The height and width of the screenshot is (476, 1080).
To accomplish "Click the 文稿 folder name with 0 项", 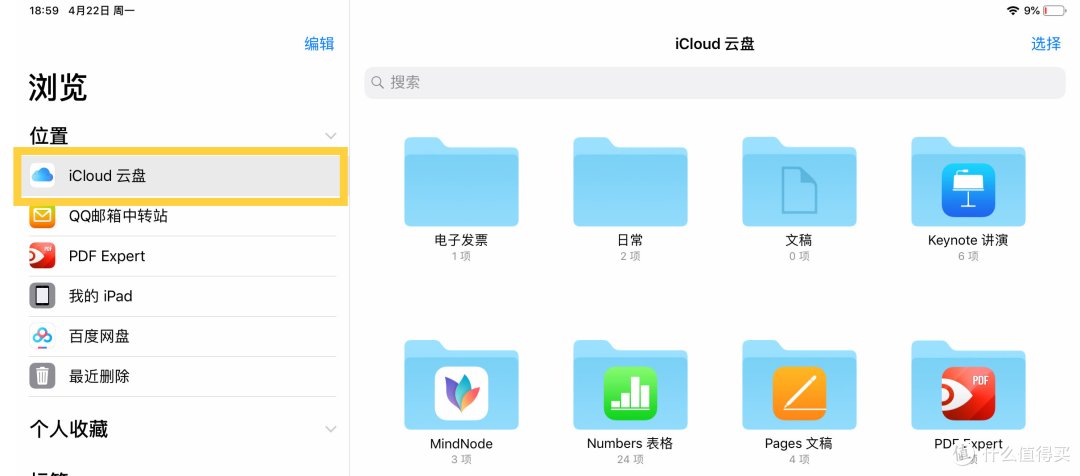I will [x=799, y=240].
